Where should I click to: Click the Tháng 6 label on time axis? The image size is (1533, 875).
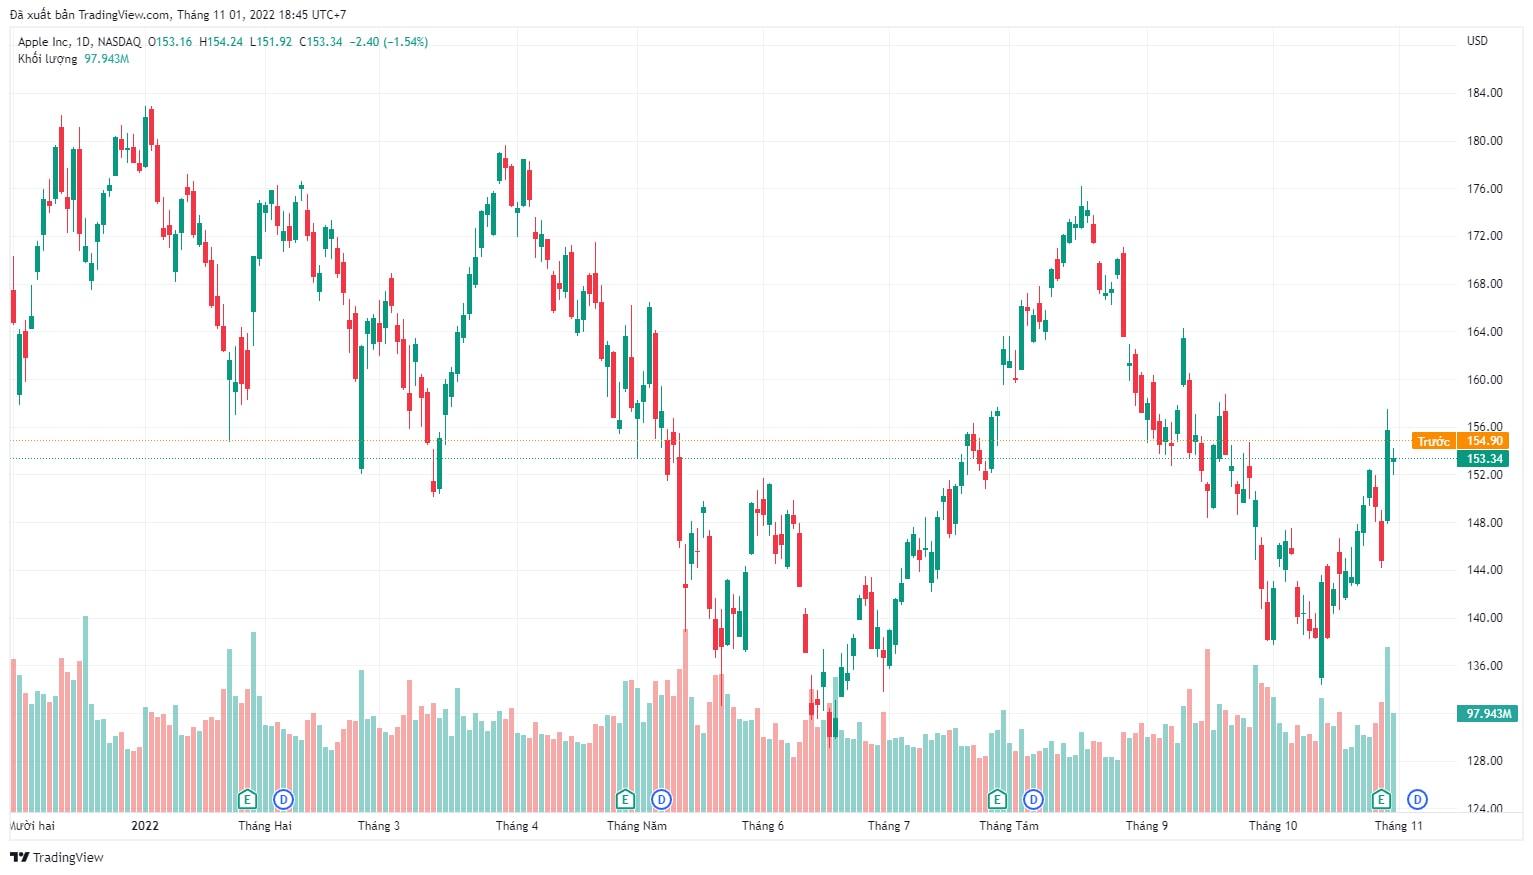click(x=763, y=826)
